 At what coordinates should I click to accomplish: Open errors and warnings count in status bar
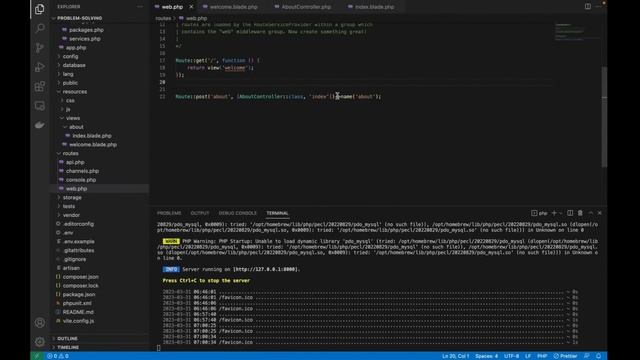click(58, 356)
